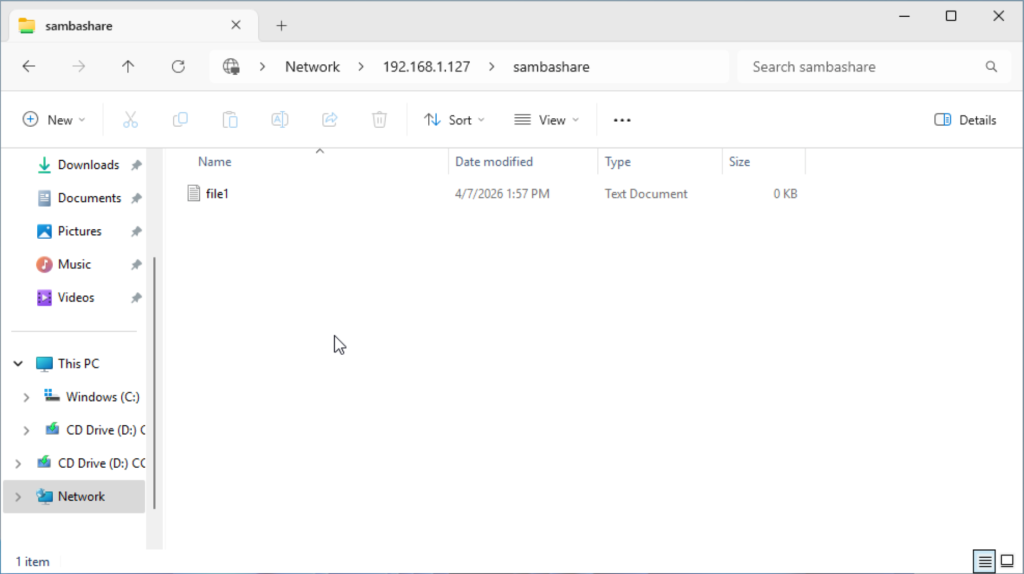The width and height of the screenshot is (1024, 574).
Task: Go forward with the right arrow
Action: click(x=78, y=67)
